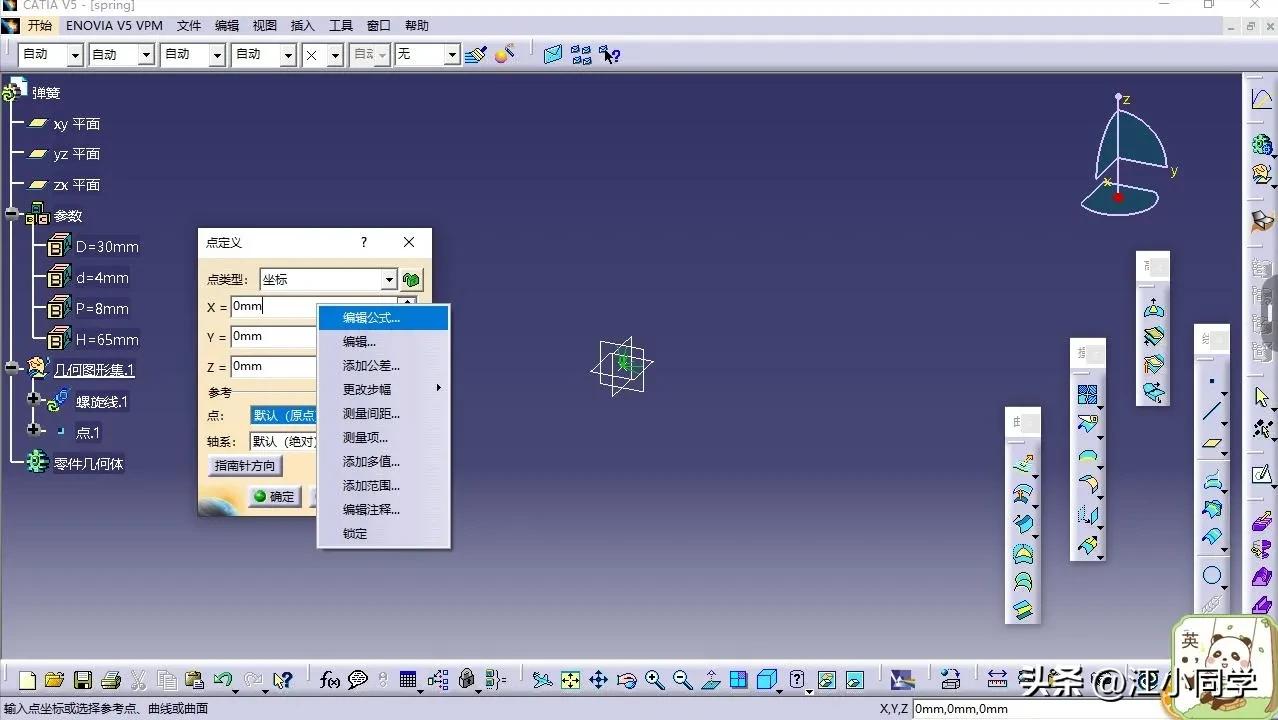Open the 插入 menu
Screen dimensions: 1278x720
302,25
